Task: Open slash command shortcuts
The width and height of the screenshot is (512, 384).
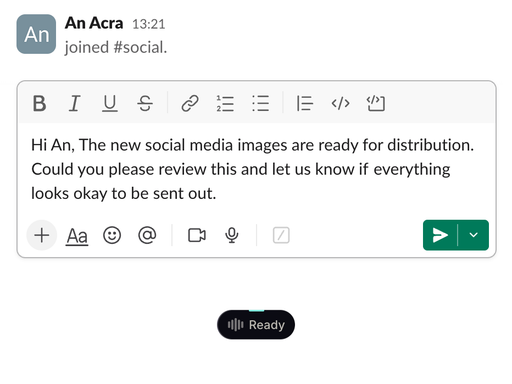Action: point(281,235)
